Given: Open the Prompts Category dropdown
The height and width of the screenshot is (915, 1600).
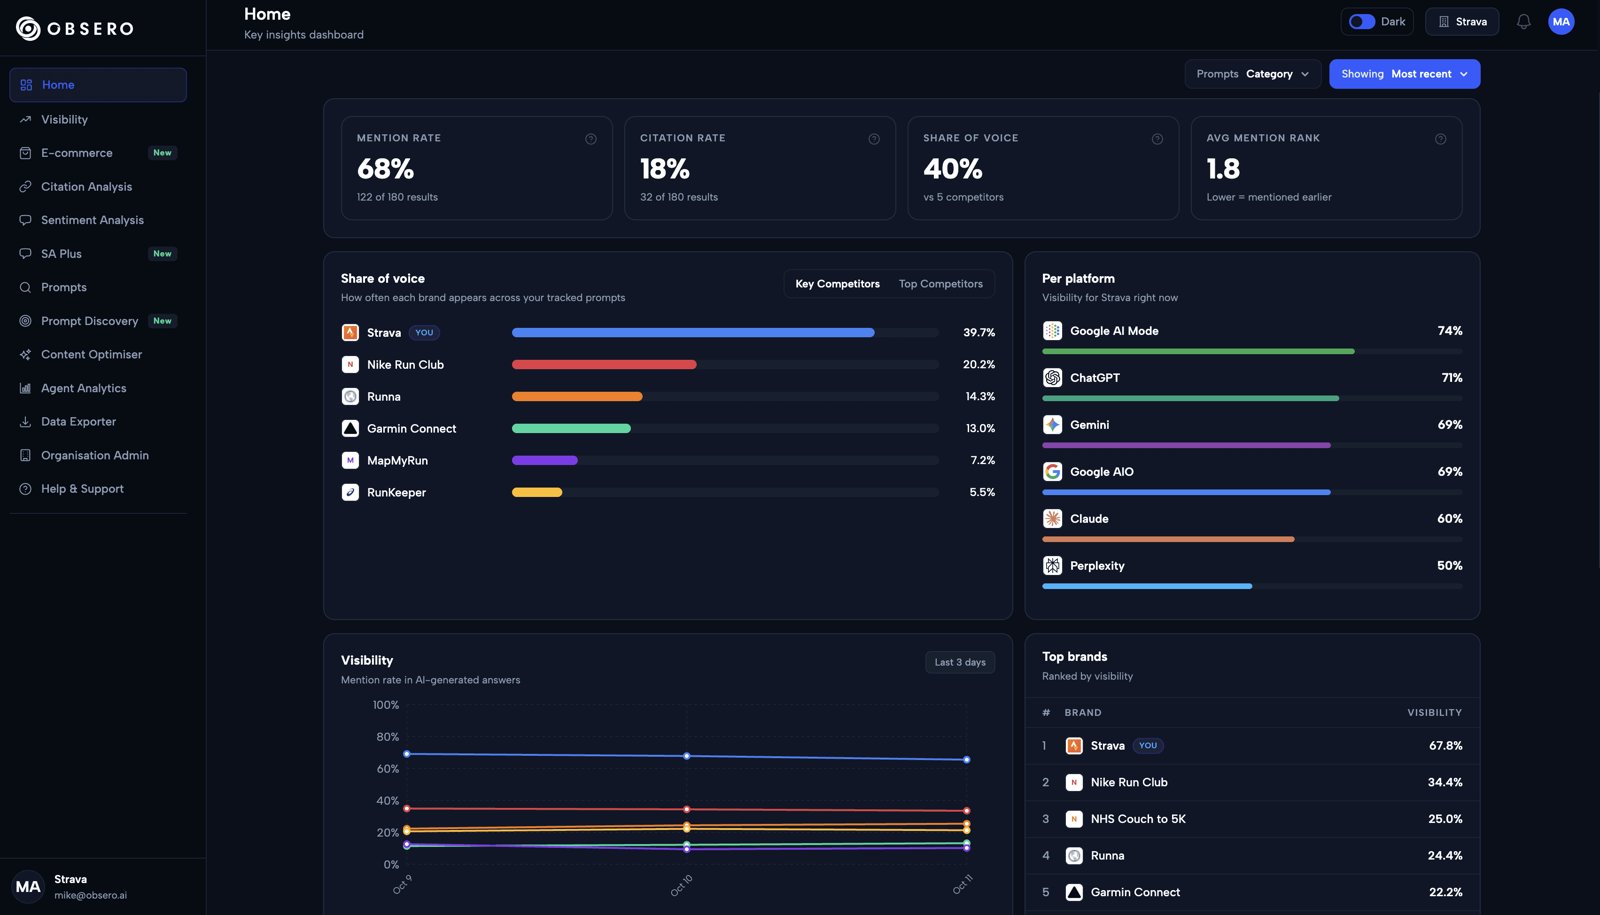Looking at the screenshot, I should 1252,74.
